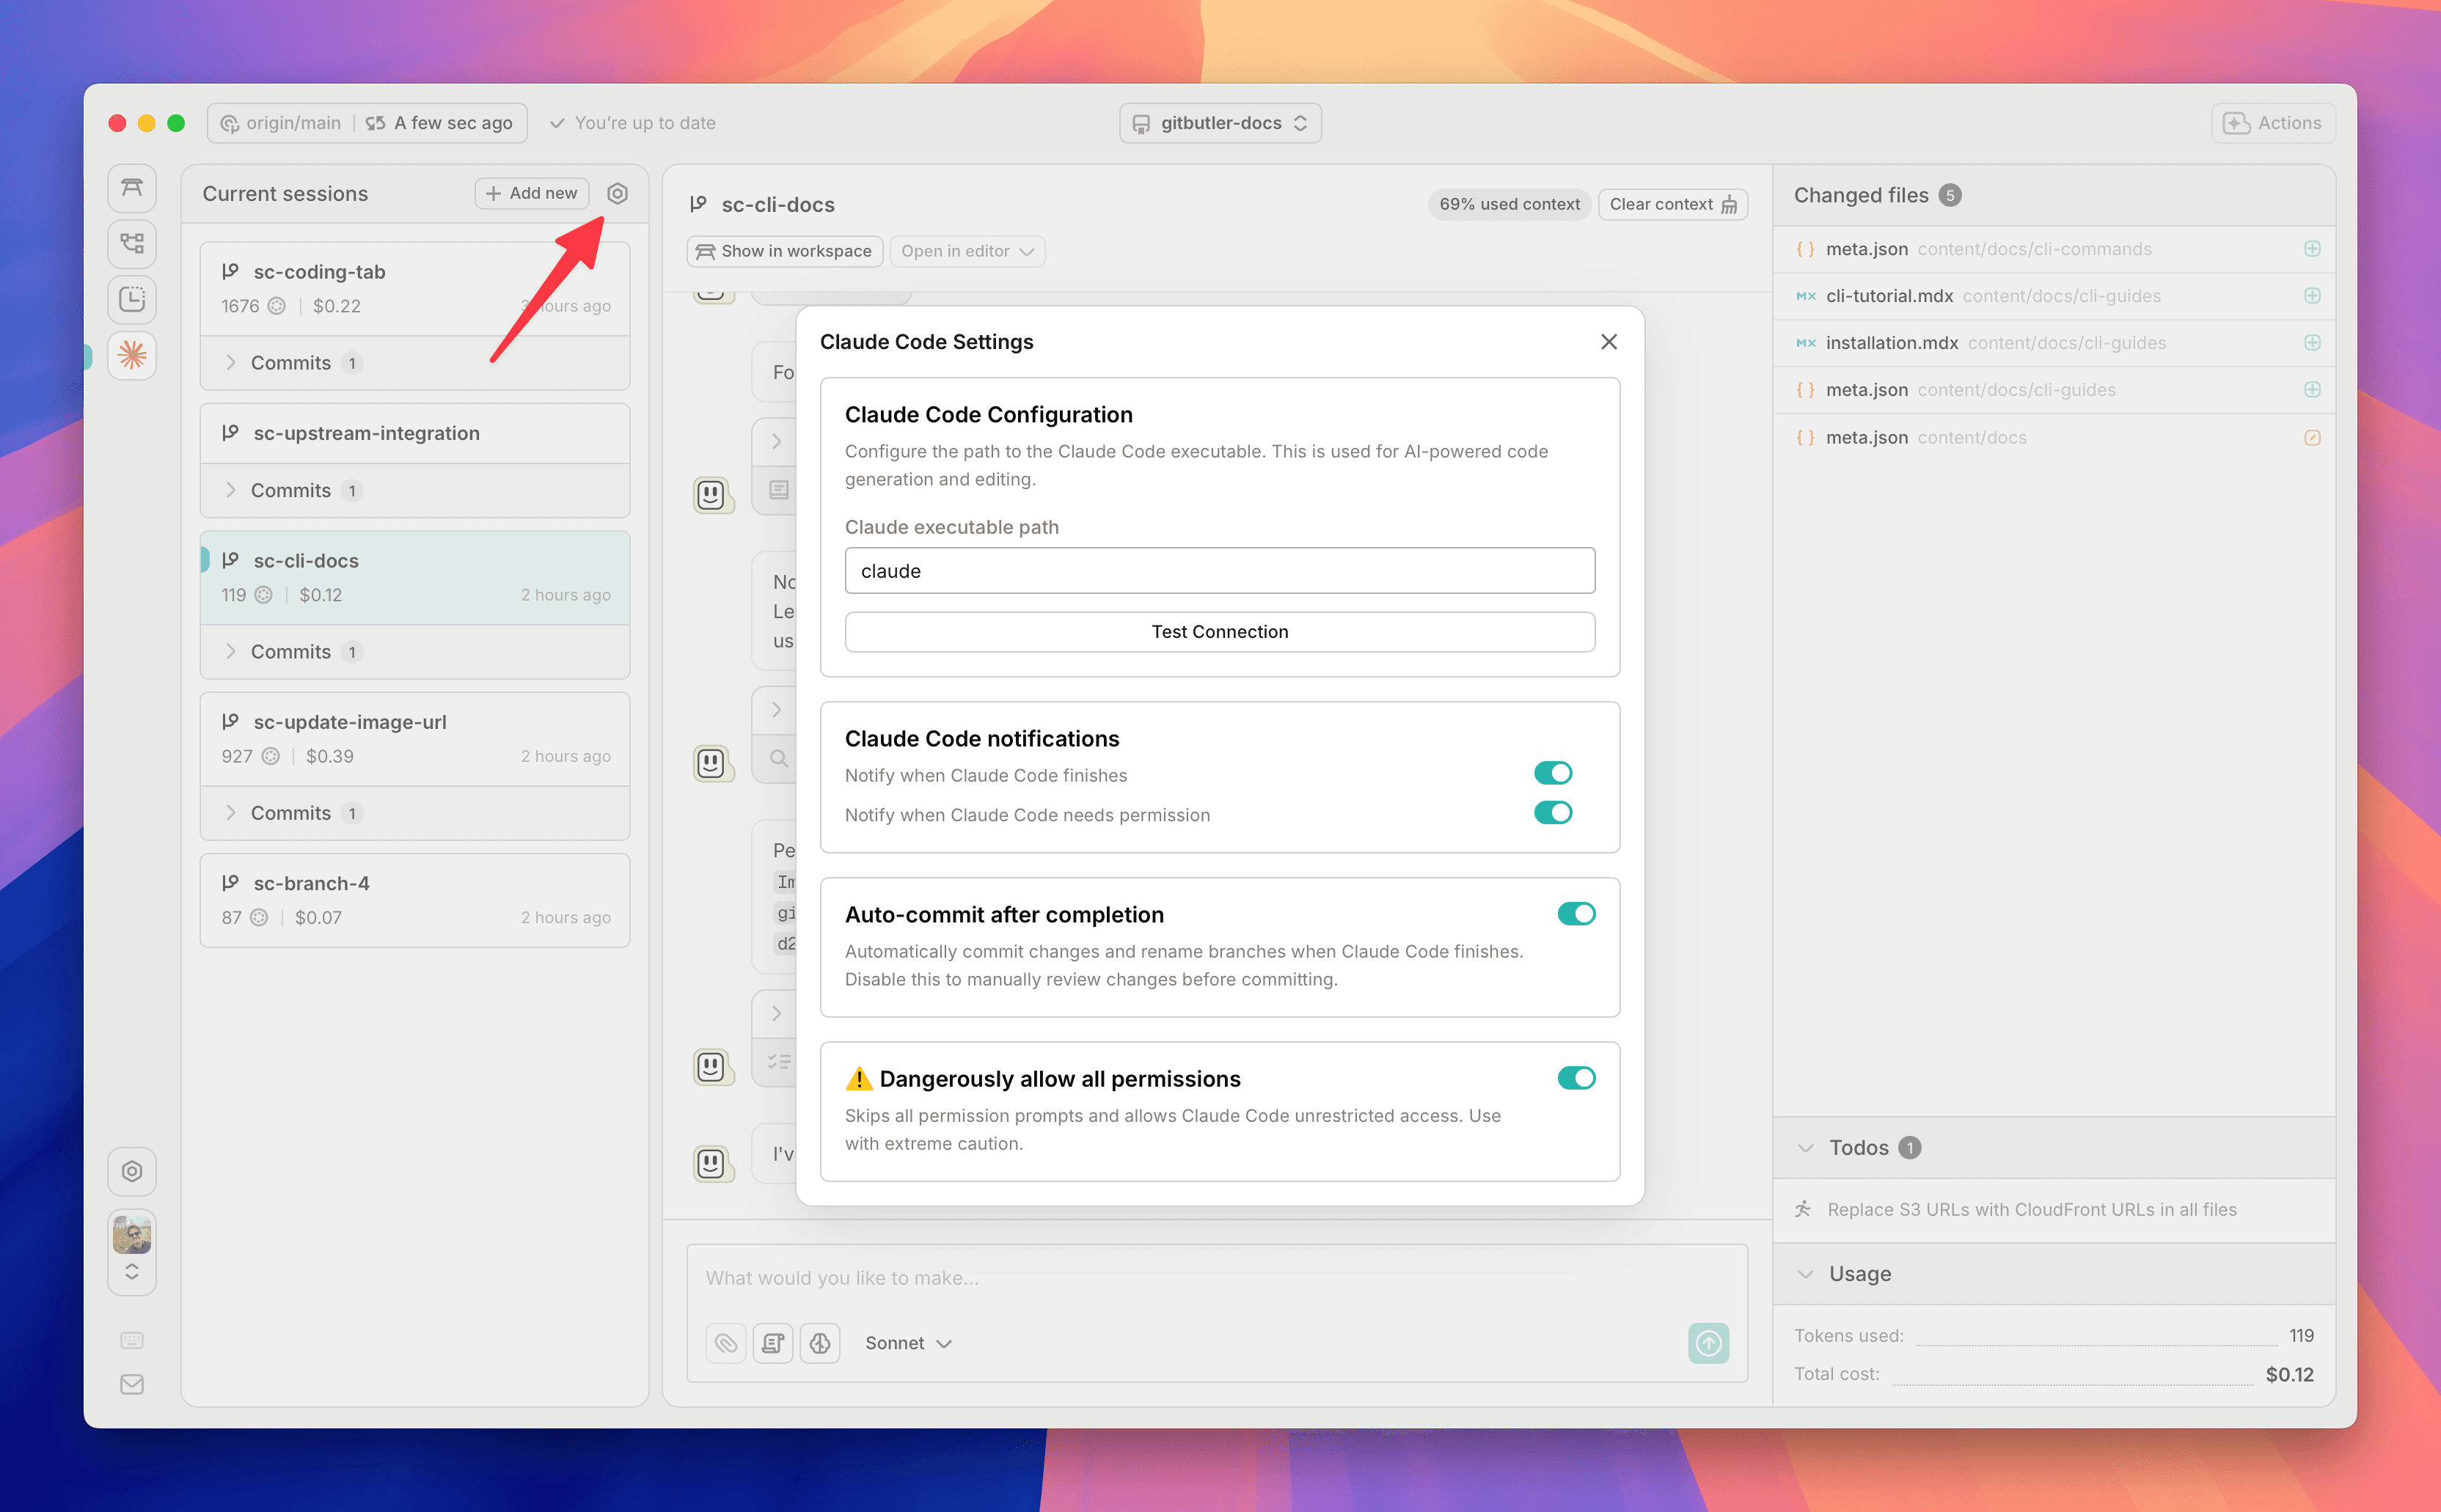Screen dimensions: 2441x1512
Task: Open the feedback mail icon
Action: click(x=131, y=1384)
